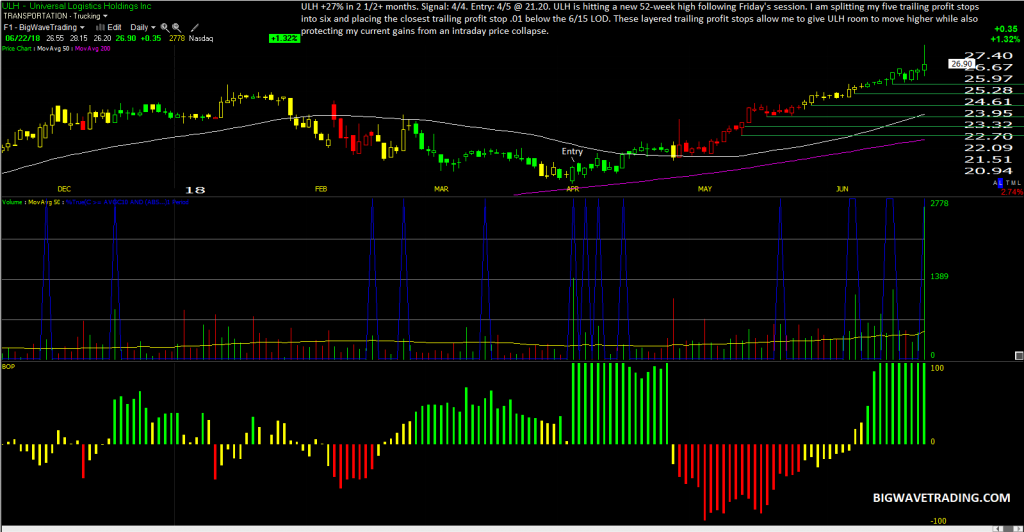Click the 26.90 closing price value

point(125,39)
